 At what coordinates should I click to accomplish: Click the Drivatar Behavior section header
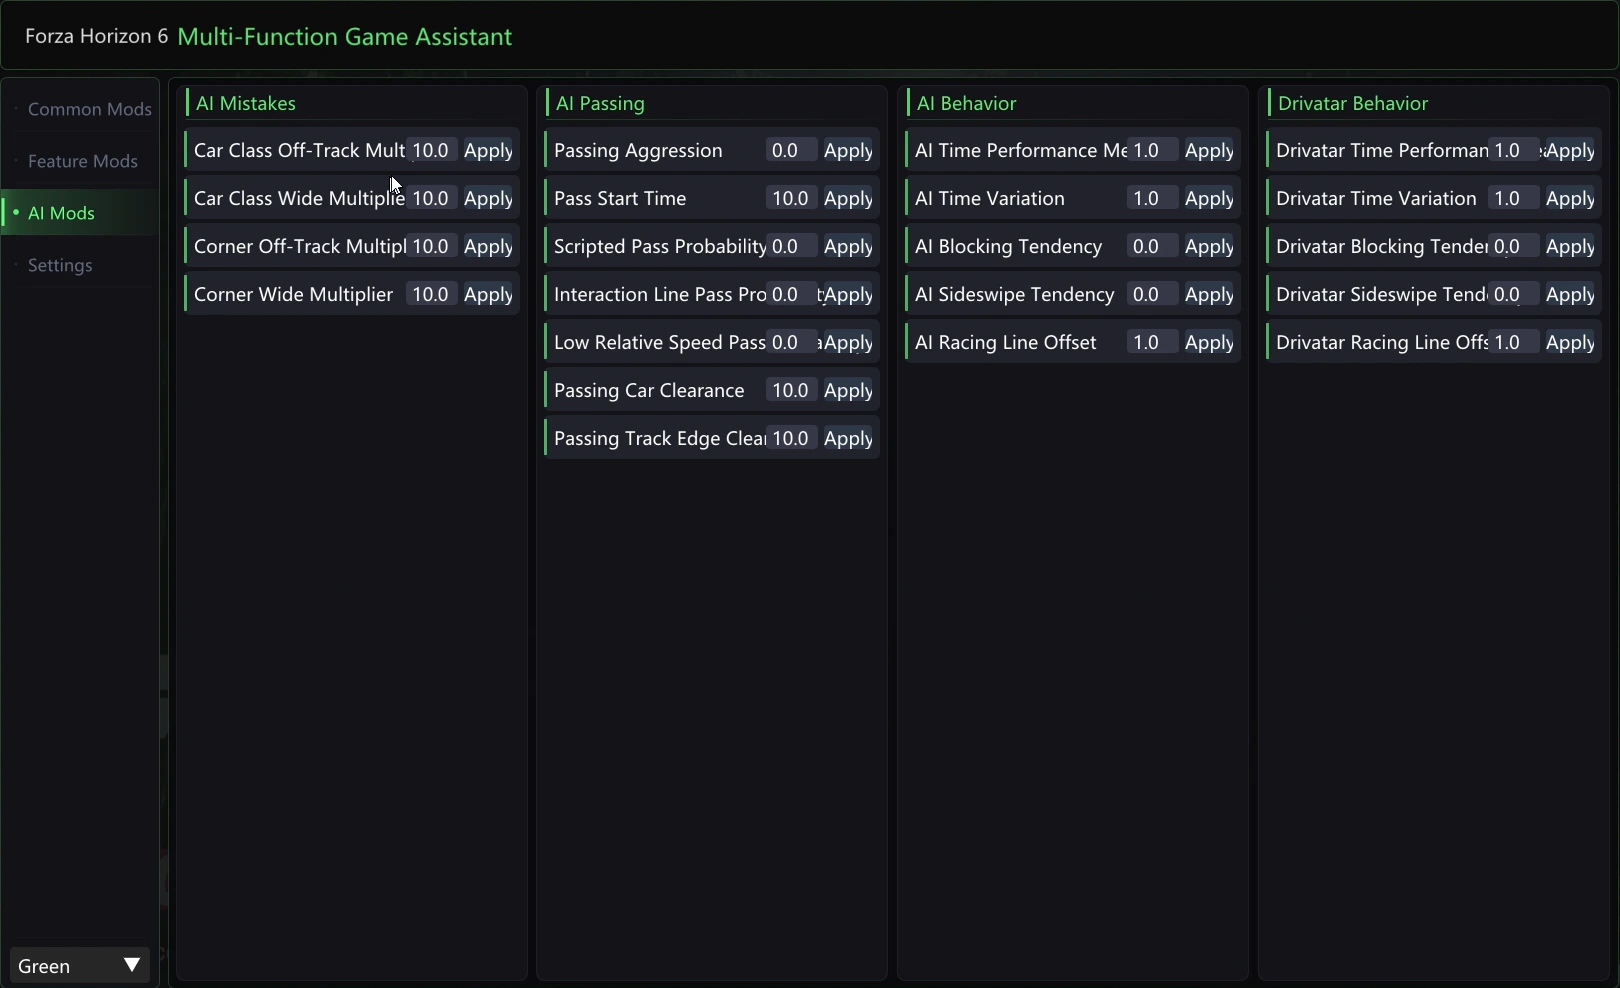1353,103
